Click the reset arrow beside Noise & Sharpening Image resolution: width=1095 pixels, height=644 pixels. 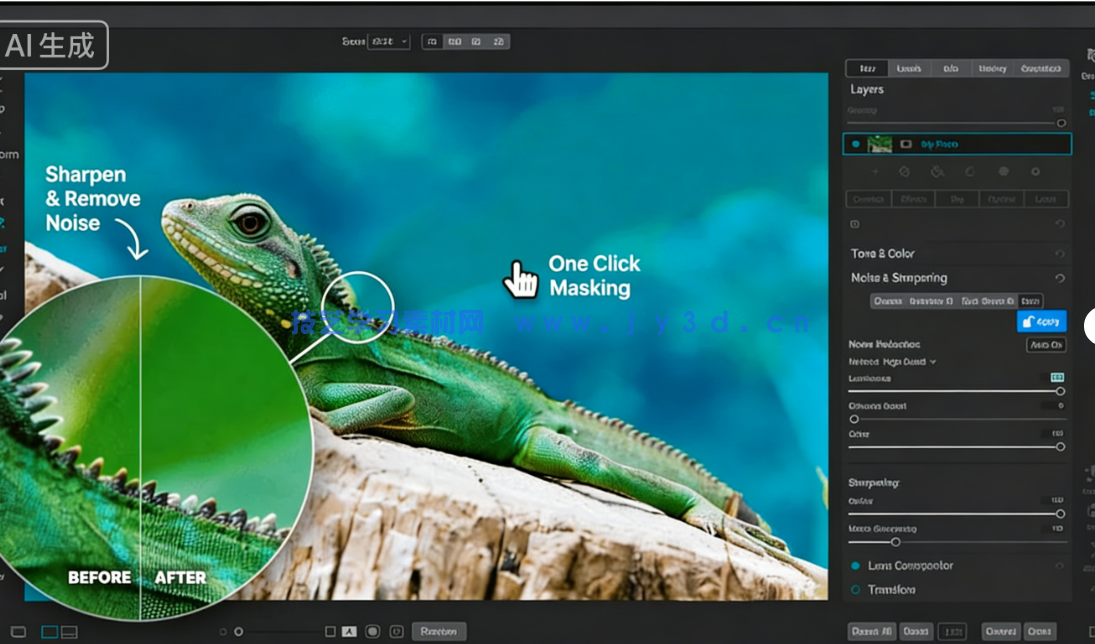click(x=1059, y=278)
